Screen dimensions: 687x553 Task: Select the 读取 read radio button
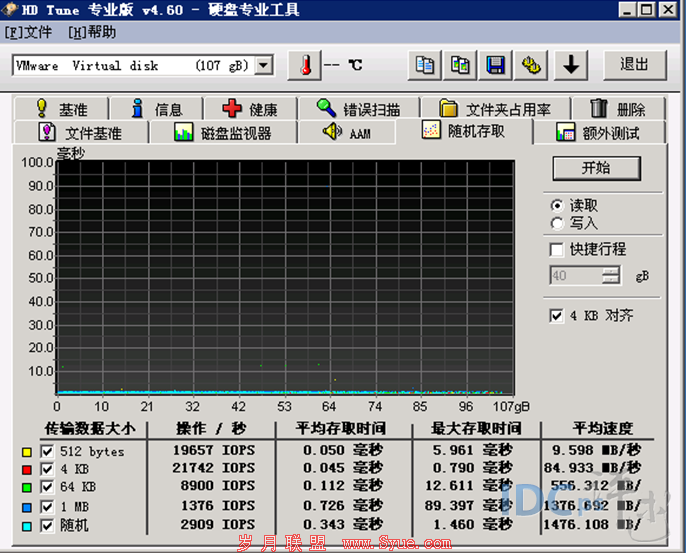click(557, 206)
